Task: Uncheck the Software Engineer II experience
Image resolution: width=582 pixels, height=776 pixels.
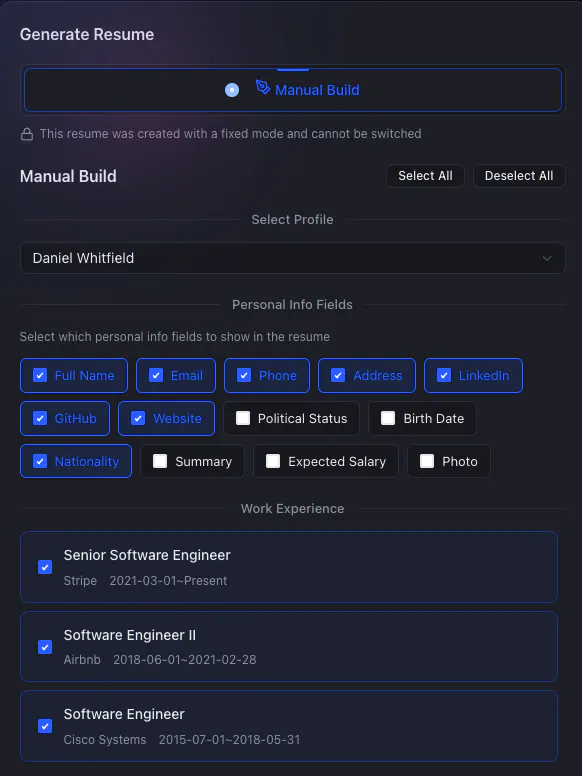Action: (45, 647)
